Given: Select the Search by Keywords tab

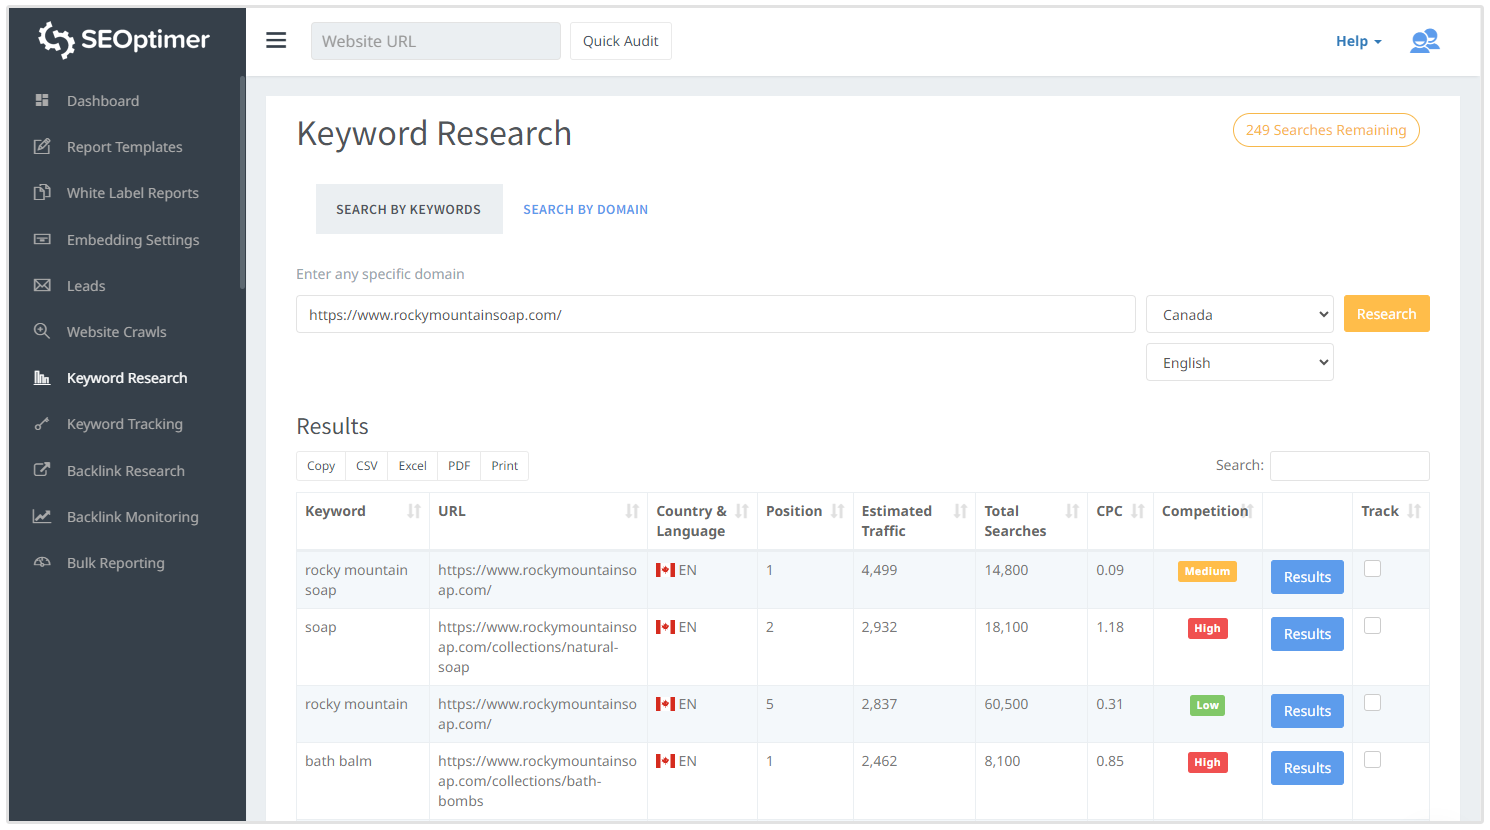Looking at the screenshot, I should coord(408,209).
